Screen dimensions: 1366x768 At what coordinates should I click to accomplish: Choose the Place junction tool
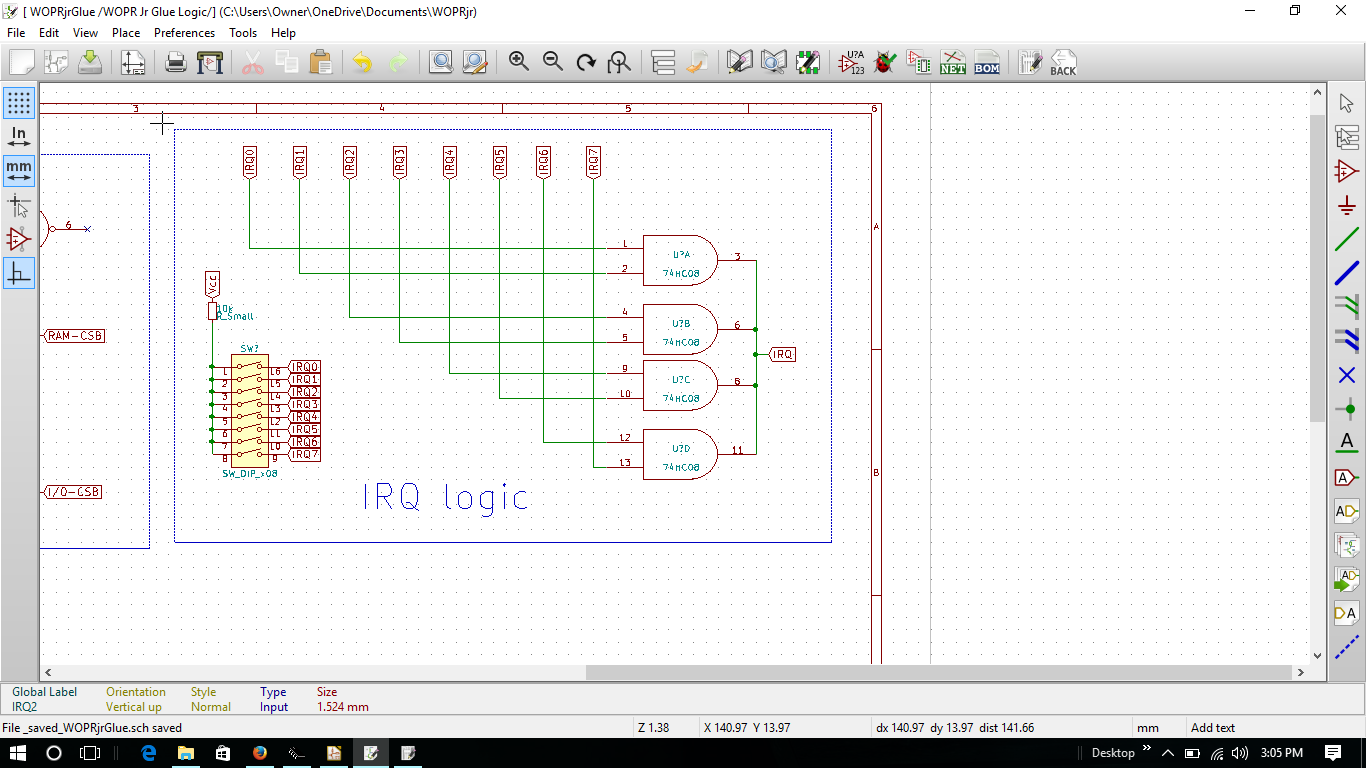[1347, 409]
